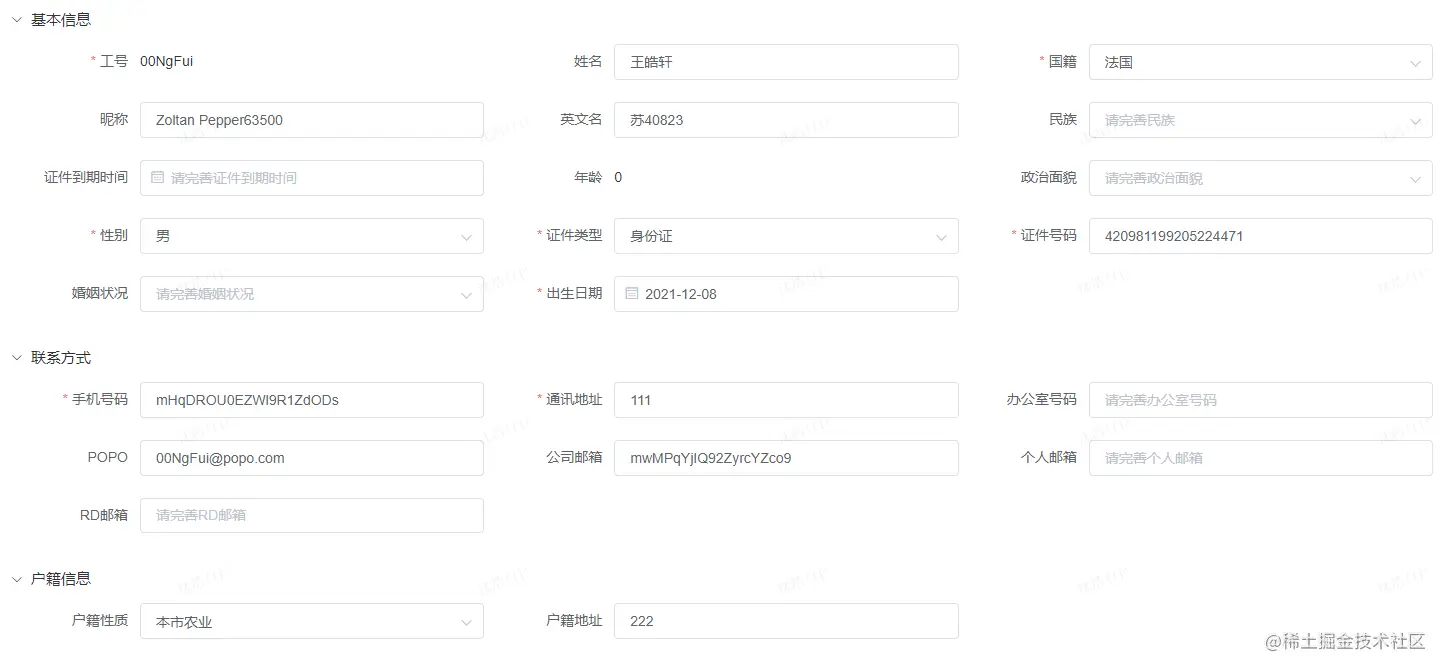The height and width of the screenshot is (671, 1445).
Task: Click the calendar icon in 出生日期 field
Action: tap(631, 293)
